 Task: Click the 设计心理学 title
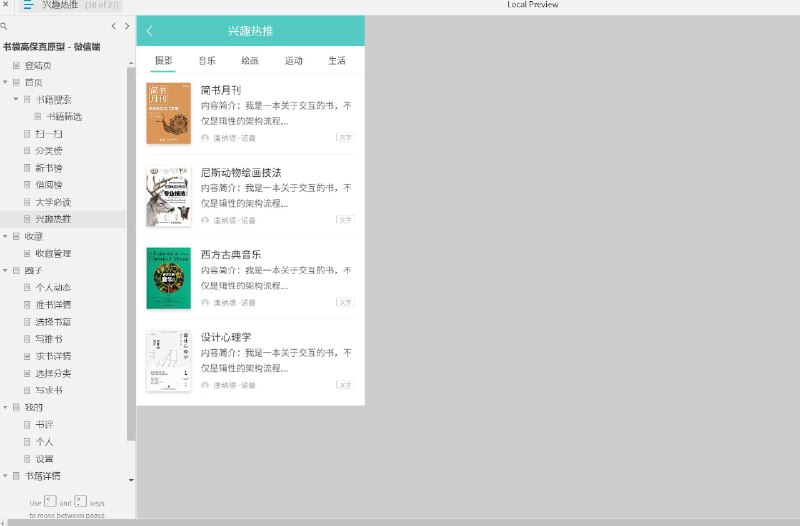point(226,337)
